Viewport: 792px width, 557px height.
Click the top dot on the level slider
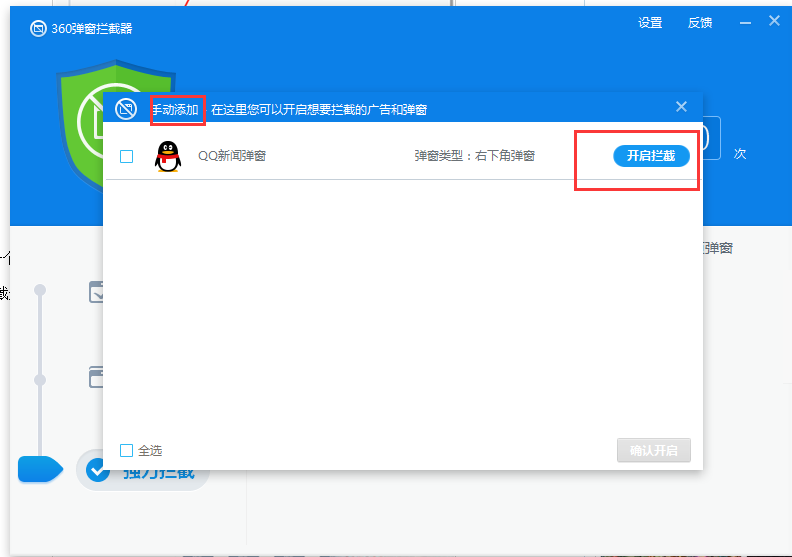(x=40, y=290)
